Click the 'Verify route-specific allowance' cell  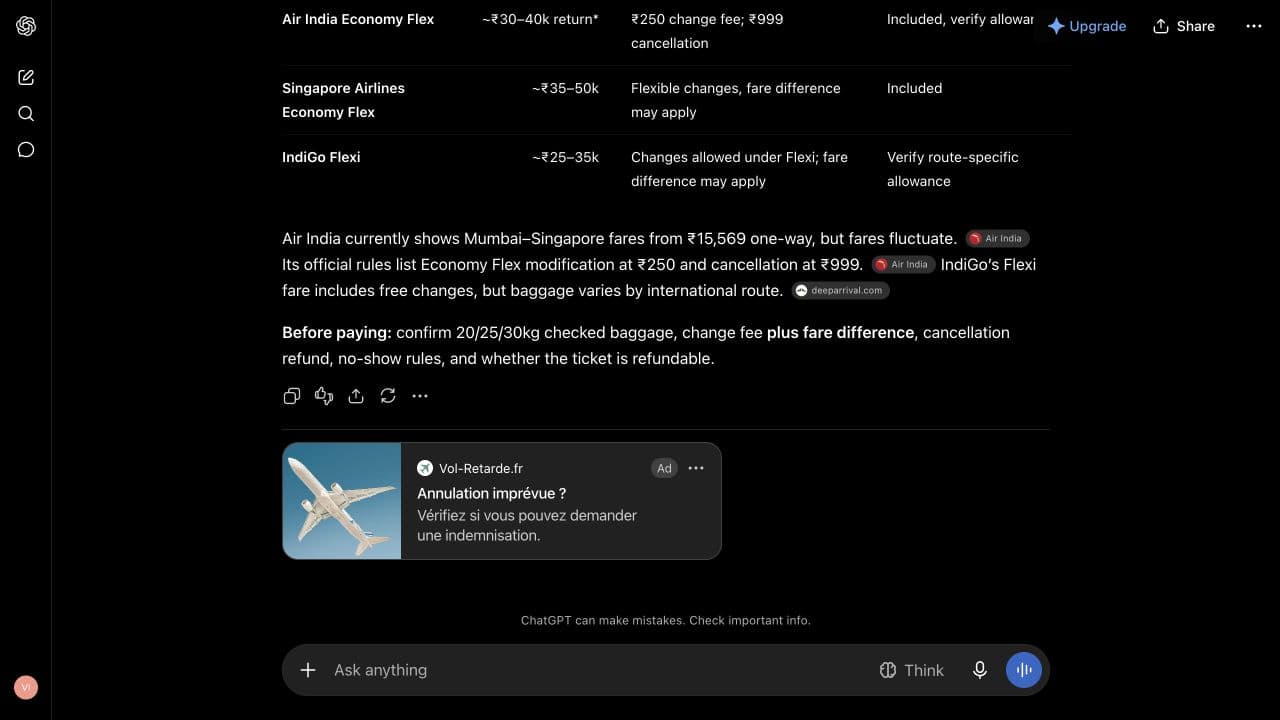(x=953, y=169)
